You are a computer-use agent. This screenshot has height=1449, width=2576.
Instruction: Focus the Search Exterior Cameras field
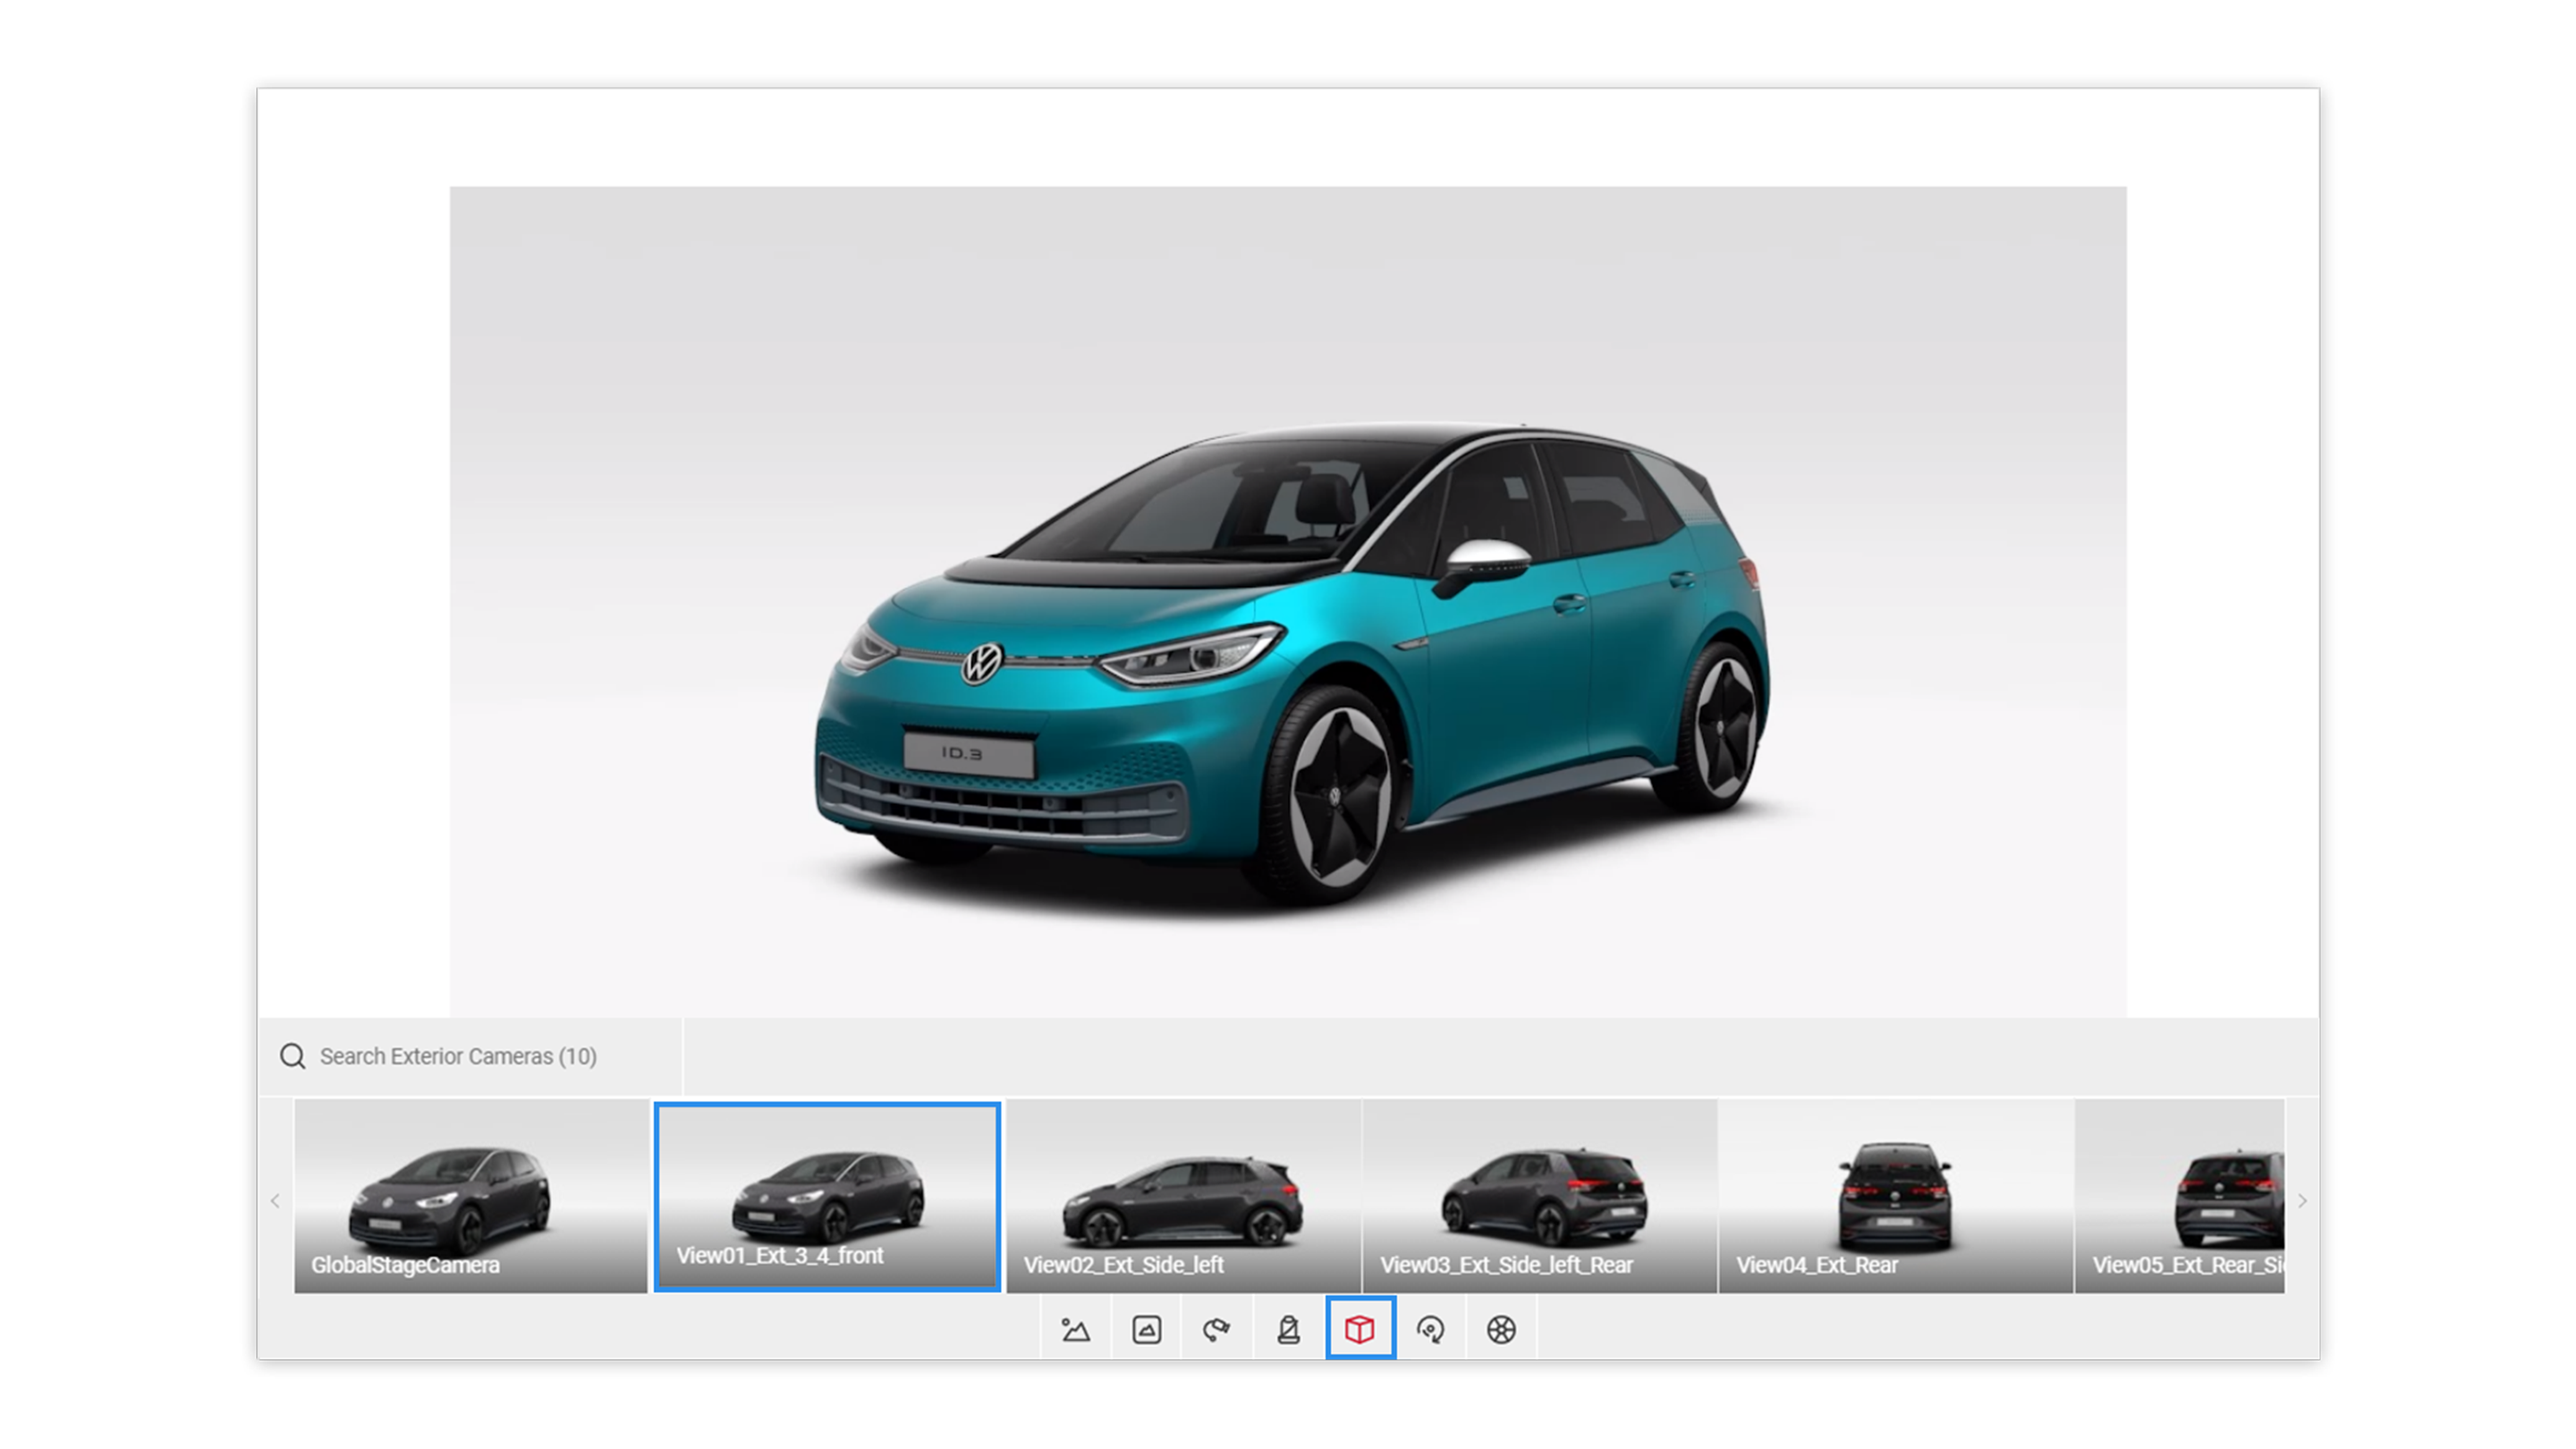tap(470, 1056)
